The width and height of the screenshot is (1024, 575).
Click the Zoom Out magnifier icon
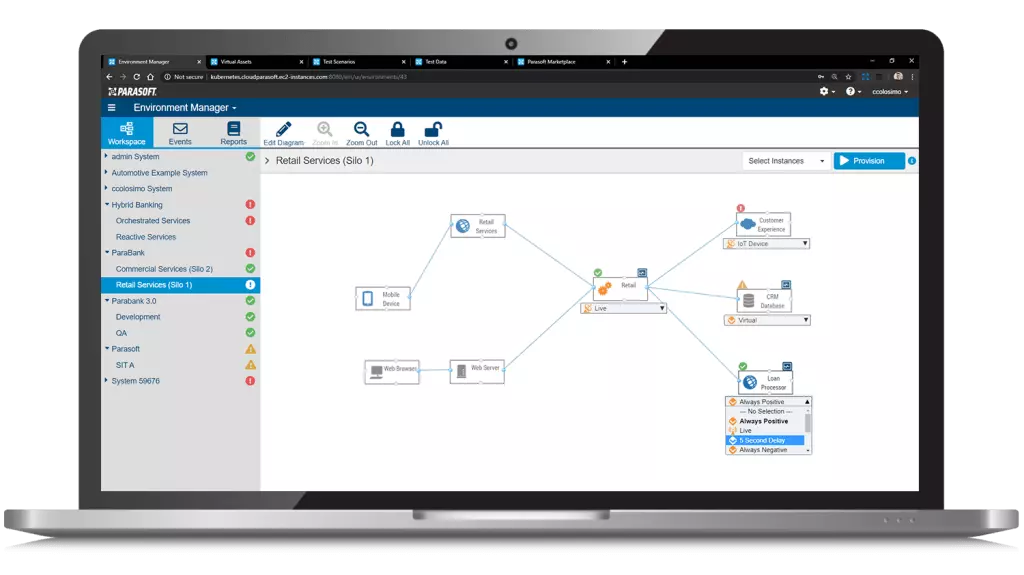coord(362,129)
